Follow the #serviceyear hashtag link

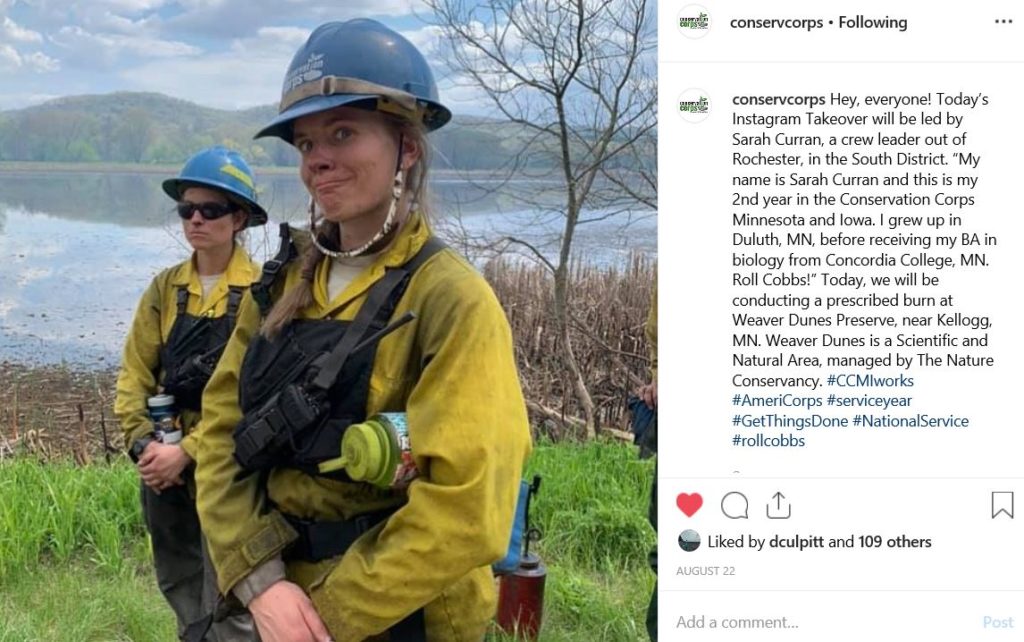[869, 400]
